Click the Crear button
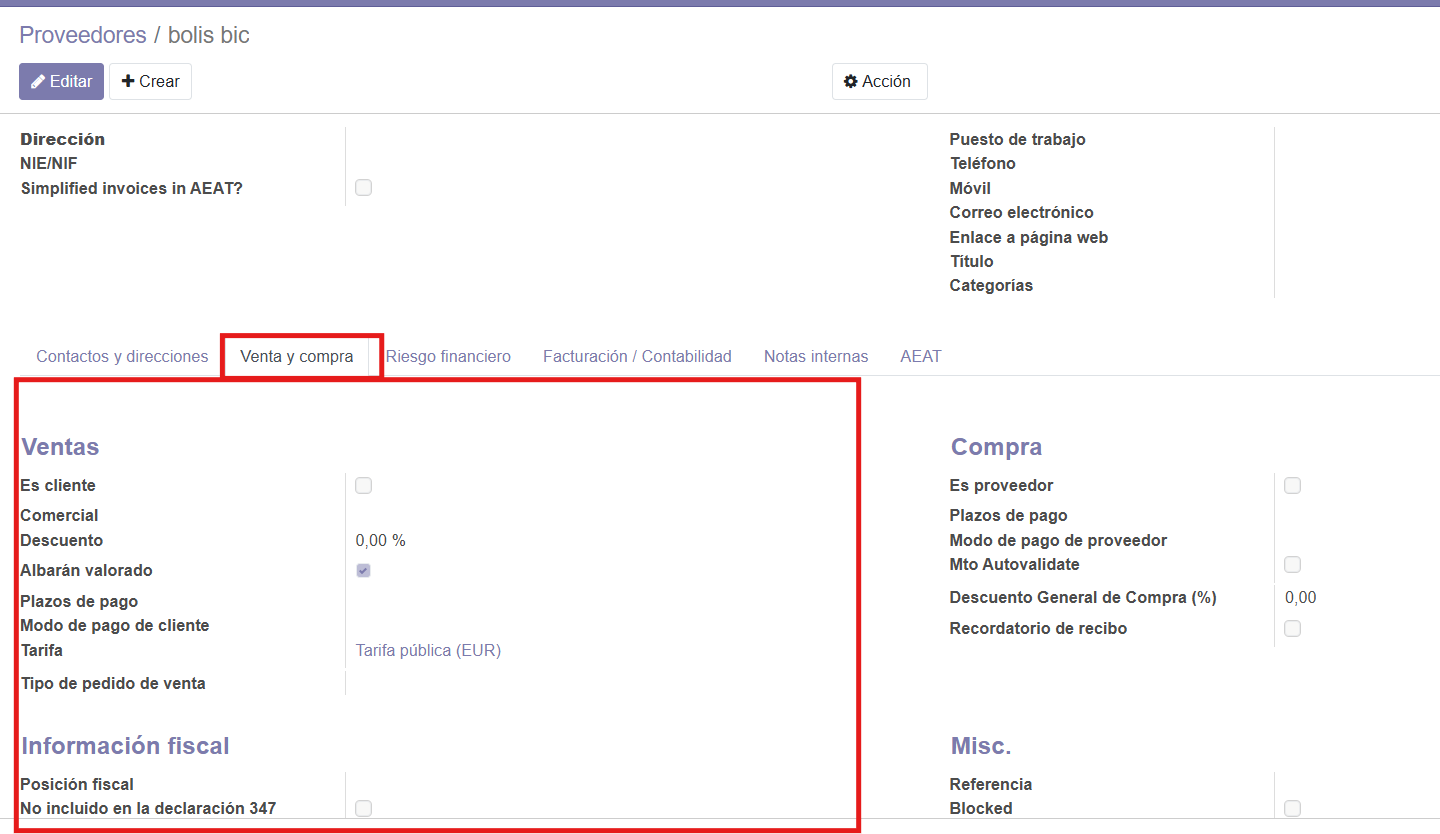The width and height of the screenshot is (1440, 834). (x=150, y=82)
